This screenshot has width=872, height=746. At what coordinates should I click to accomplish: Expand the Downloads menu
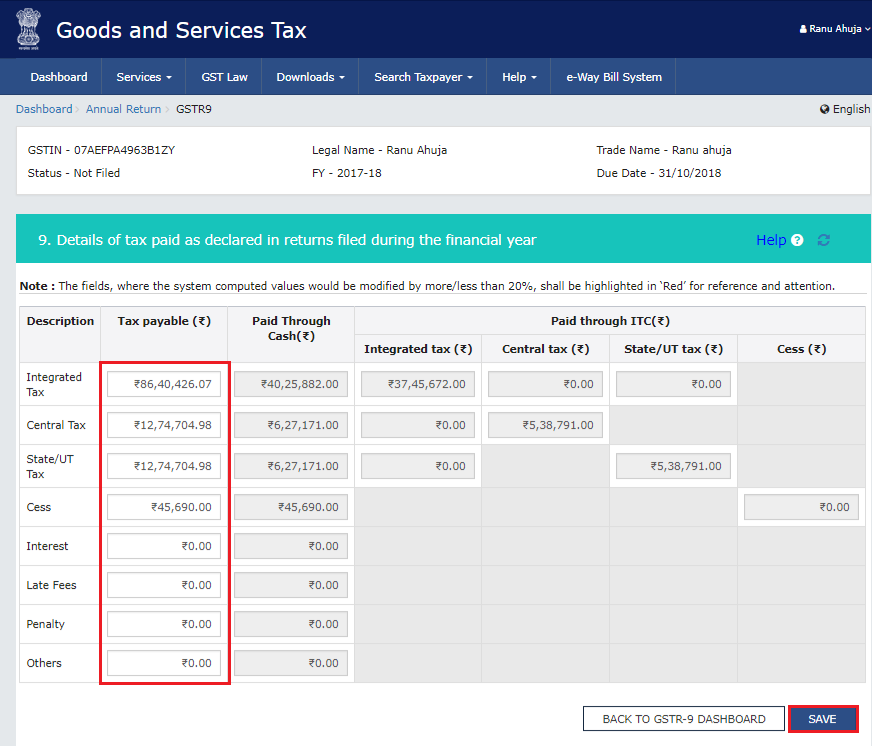pos(310,76)
